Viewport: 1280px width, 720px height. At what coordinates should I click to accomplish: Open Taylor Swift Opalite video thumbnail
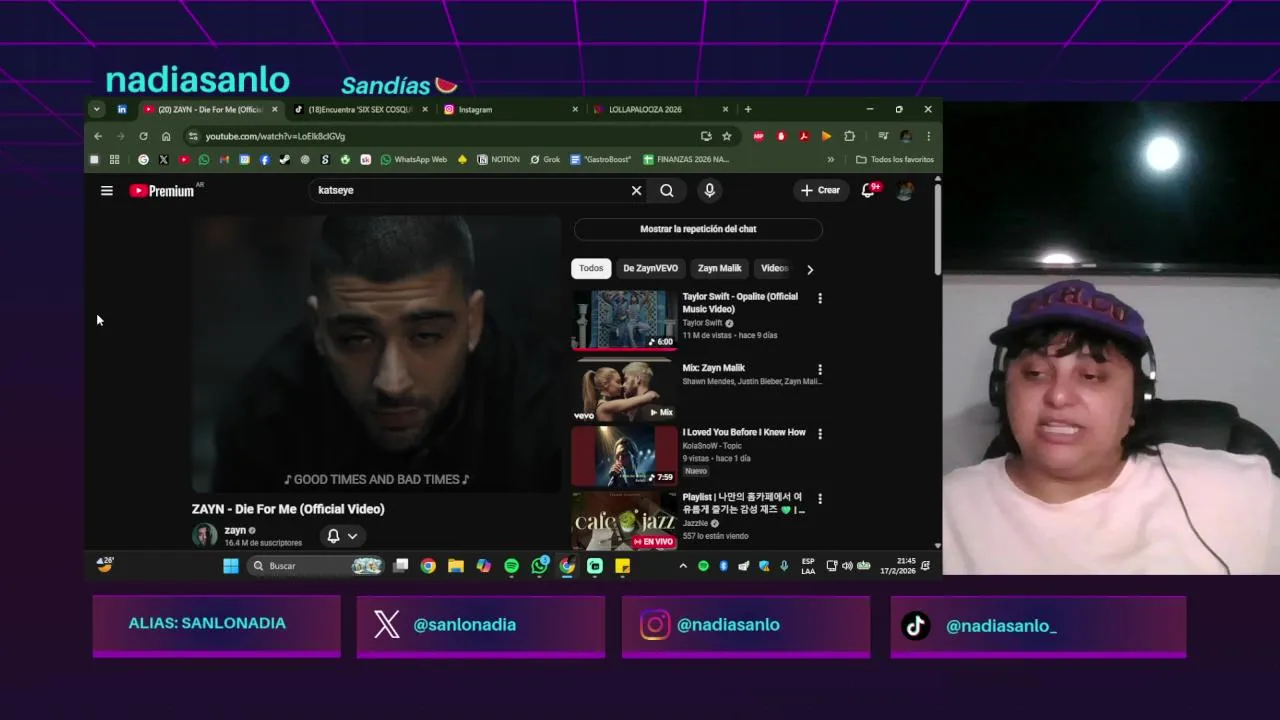coord(624,319)
